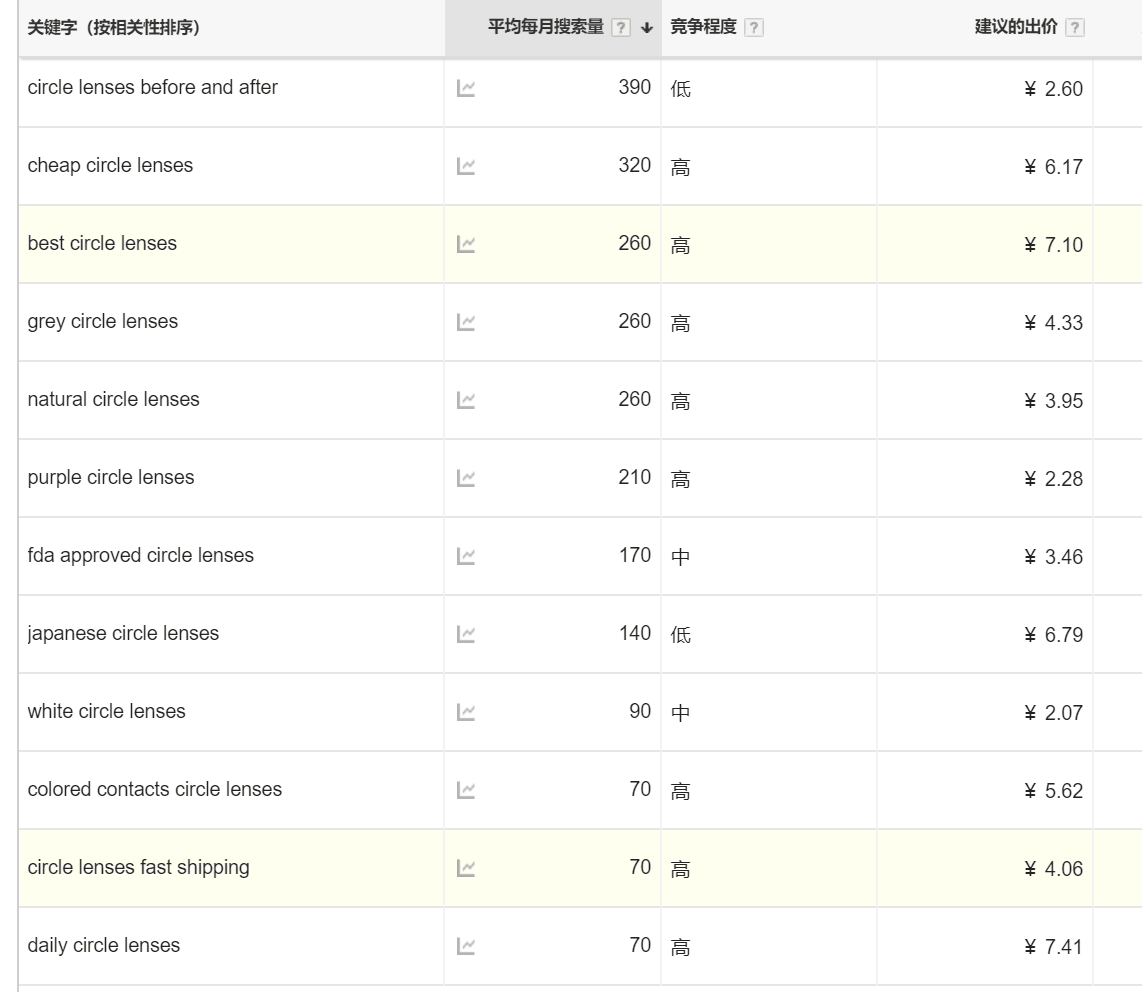The height and width of the screenshot is (992, 1142).
Task: Open trend chart for daily circle lenses
Action: [x=465, y=946]
